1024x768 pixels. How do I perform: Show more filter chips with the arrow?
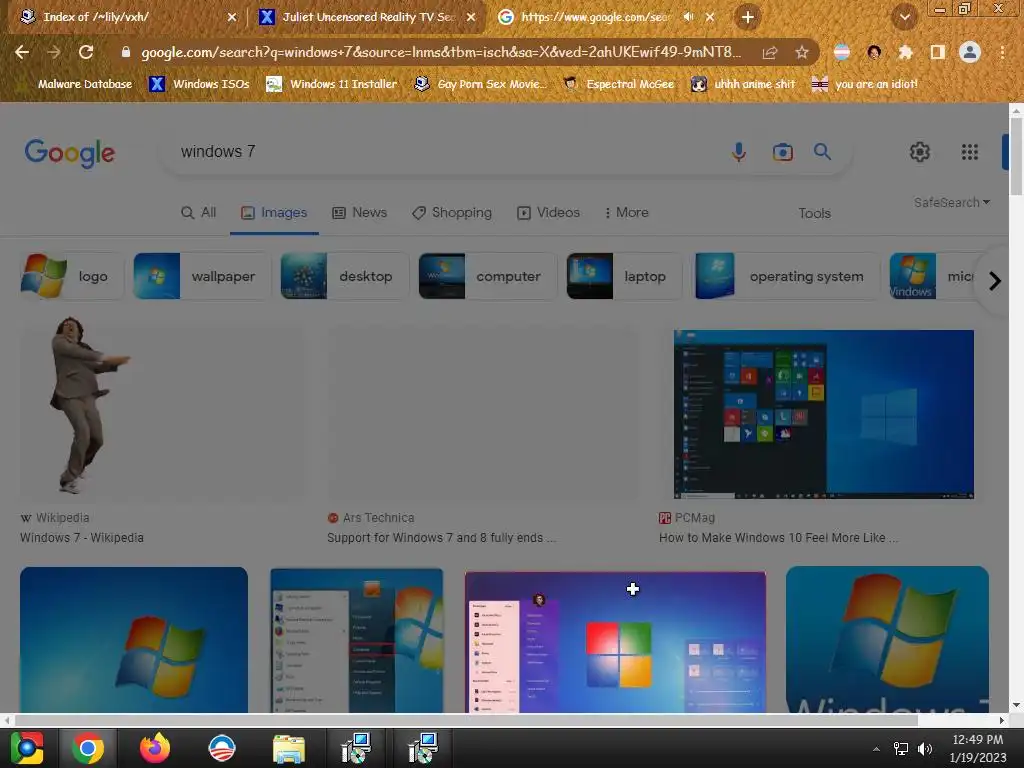[x=994, y=281]
